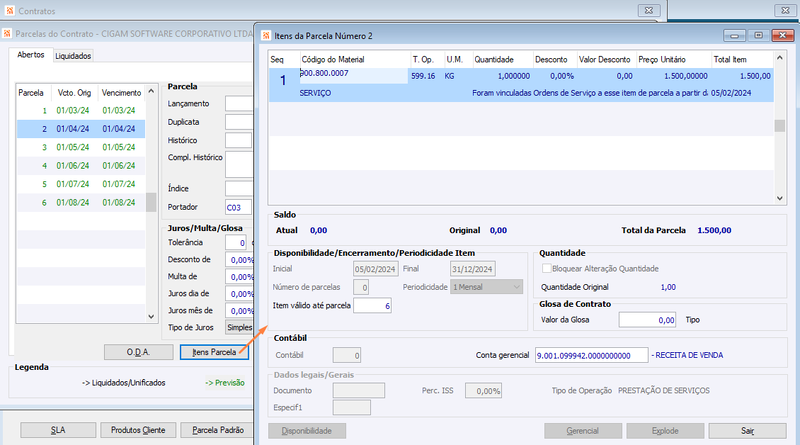Minimize the Itens da Parcela window
This screenshot has width=800, height=445.
click(734, 35)
